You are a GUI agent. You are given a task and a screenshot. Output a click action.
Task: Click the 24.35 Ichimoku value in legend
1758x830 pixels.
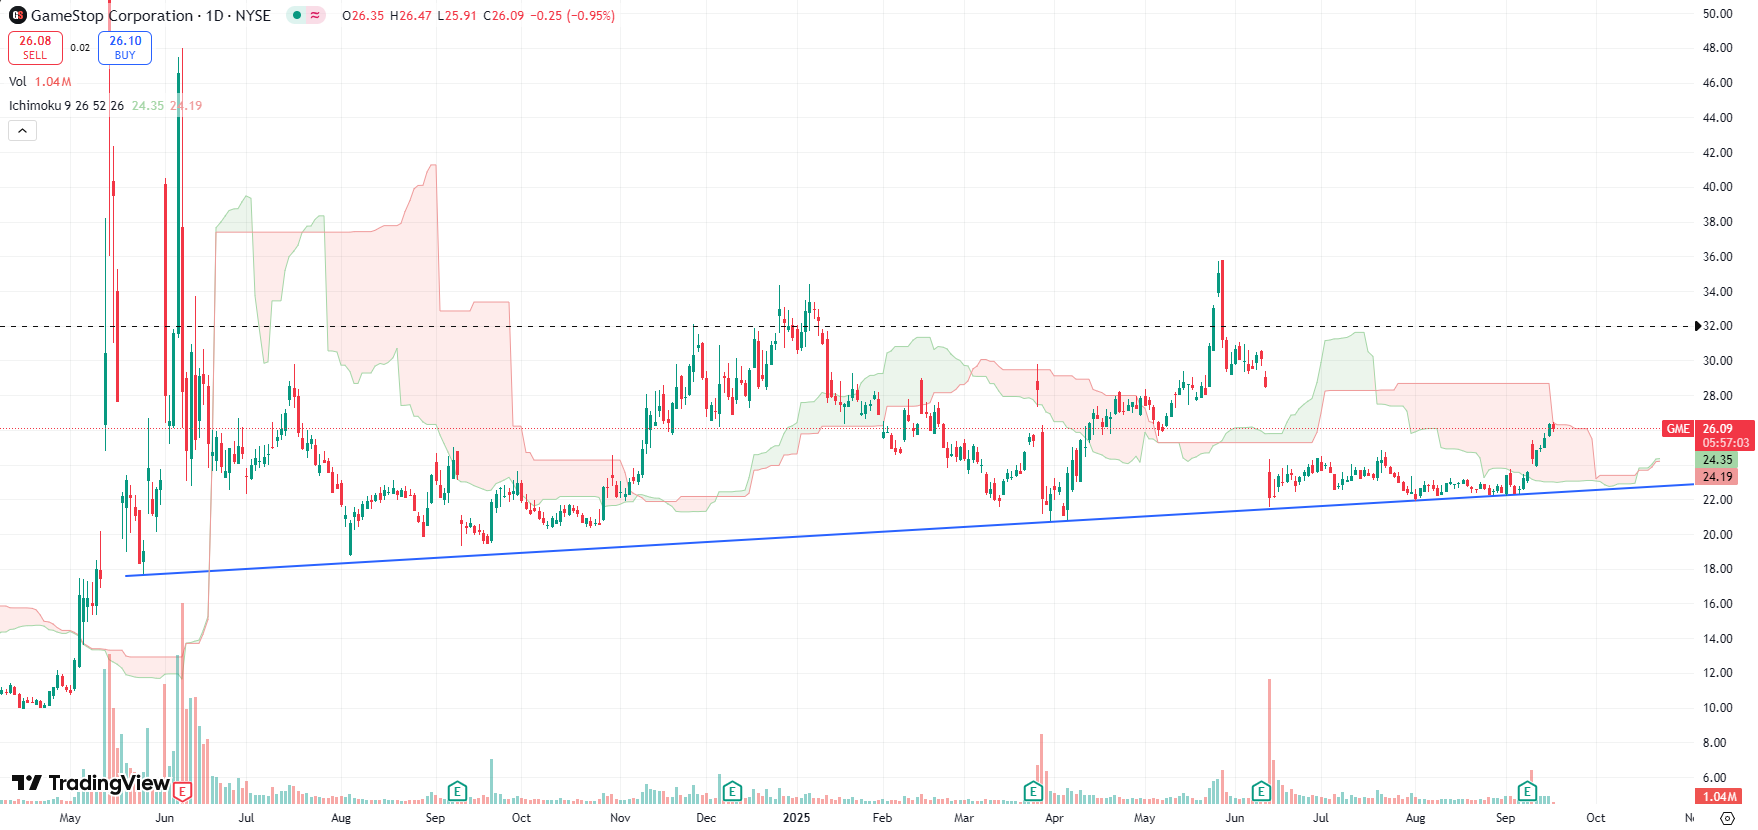click(148, 105)
